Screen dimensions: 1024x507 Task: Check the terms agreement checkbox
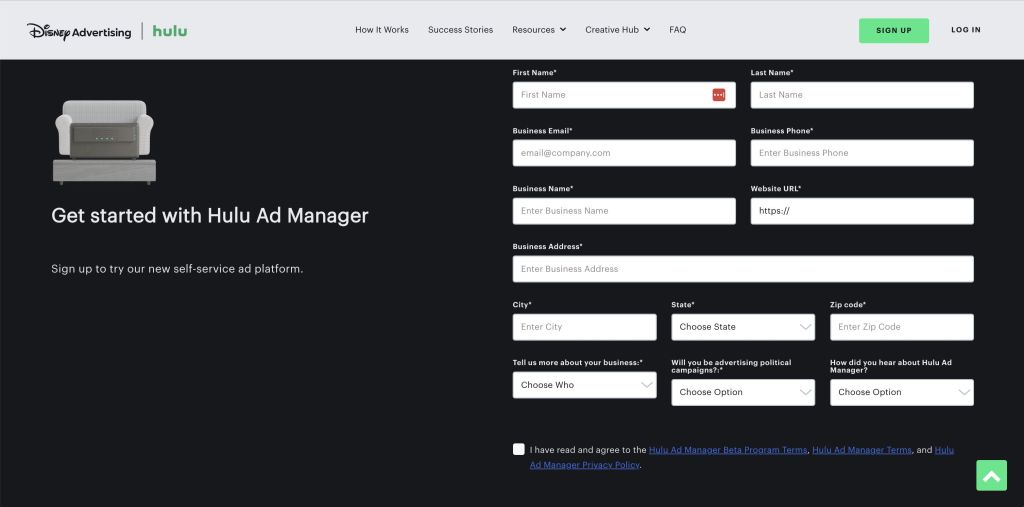click(519, 450)
